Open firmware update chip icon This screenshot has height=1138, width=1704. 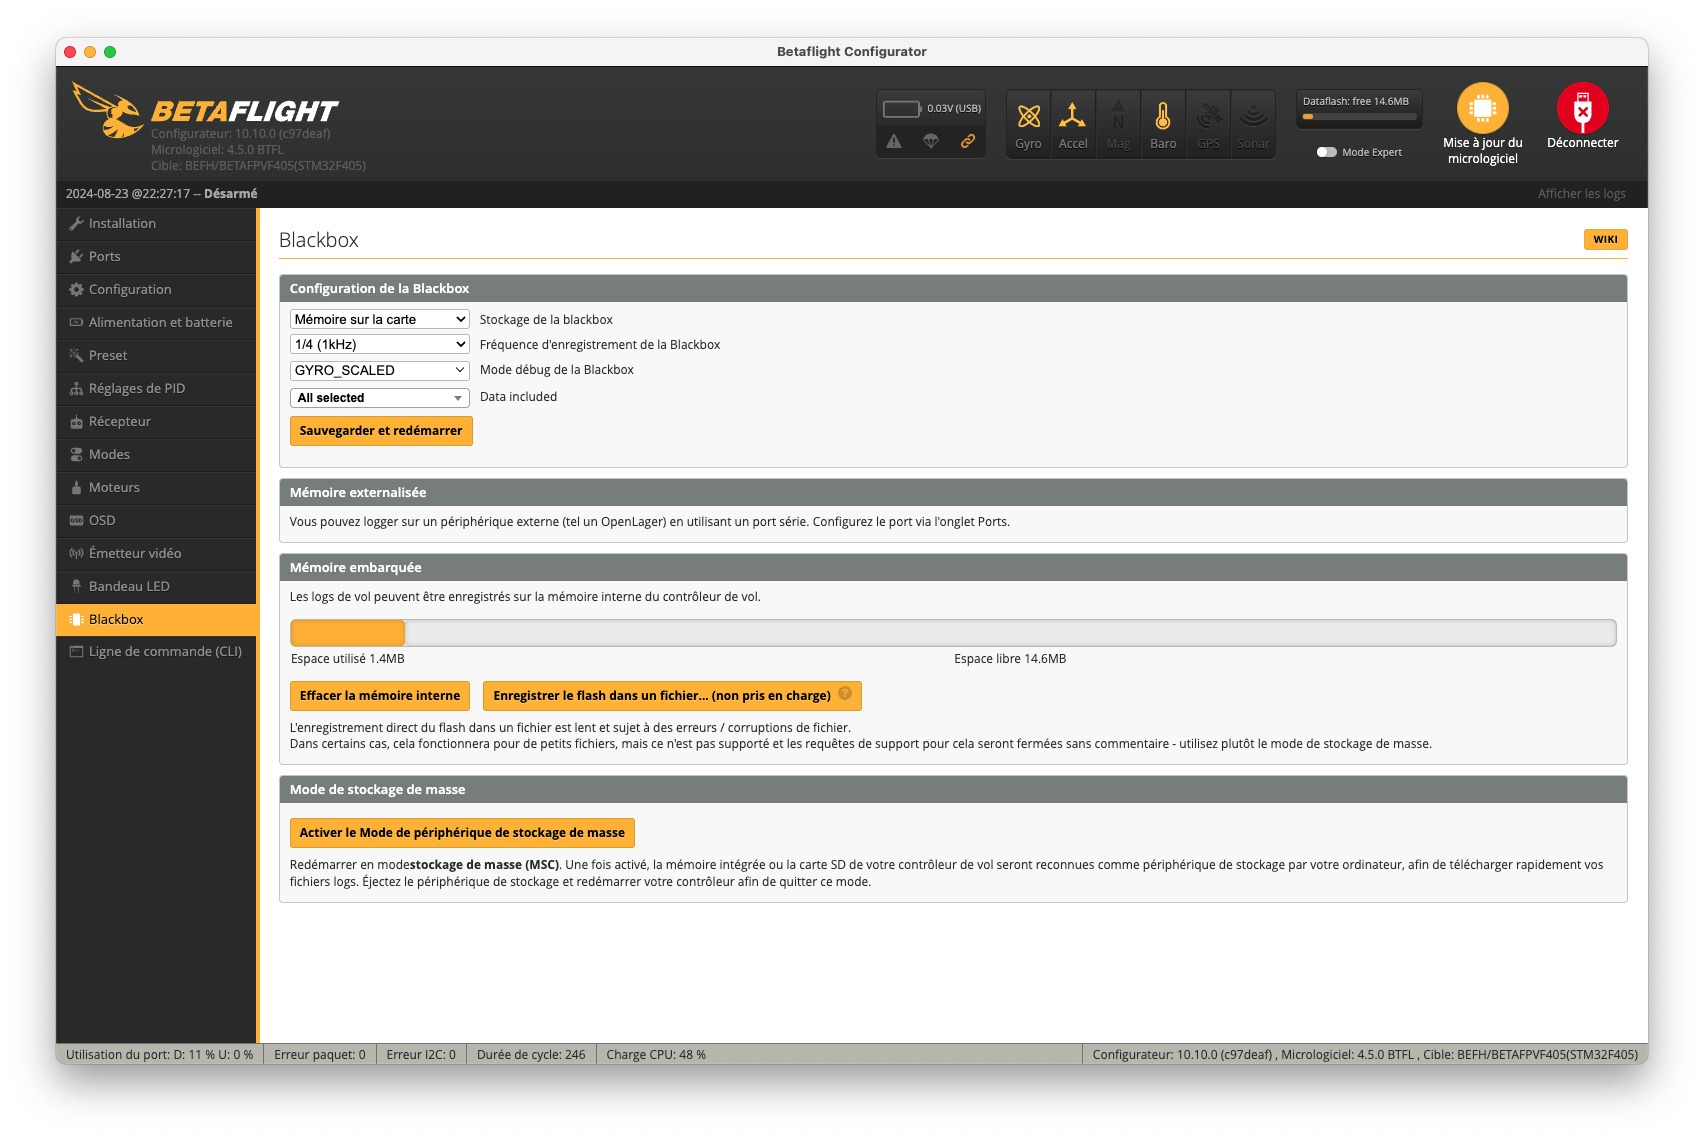click(1483, 108)
